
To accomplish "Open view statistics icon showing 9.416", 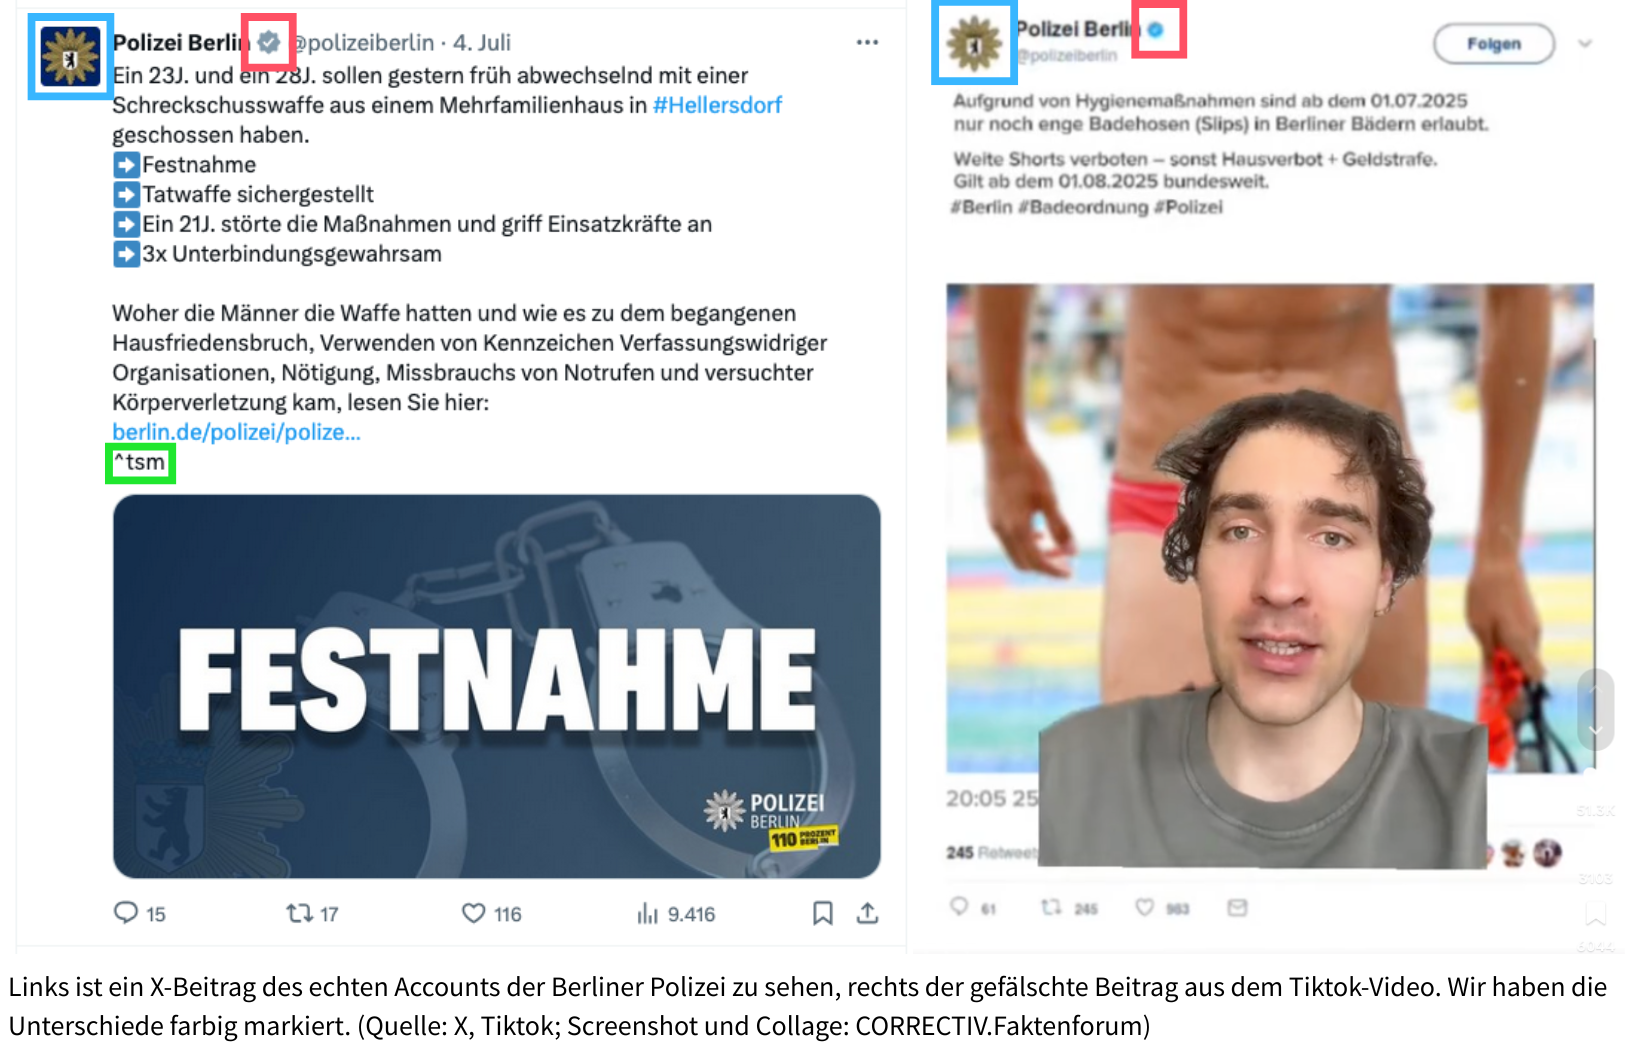I will coord(648,913).
